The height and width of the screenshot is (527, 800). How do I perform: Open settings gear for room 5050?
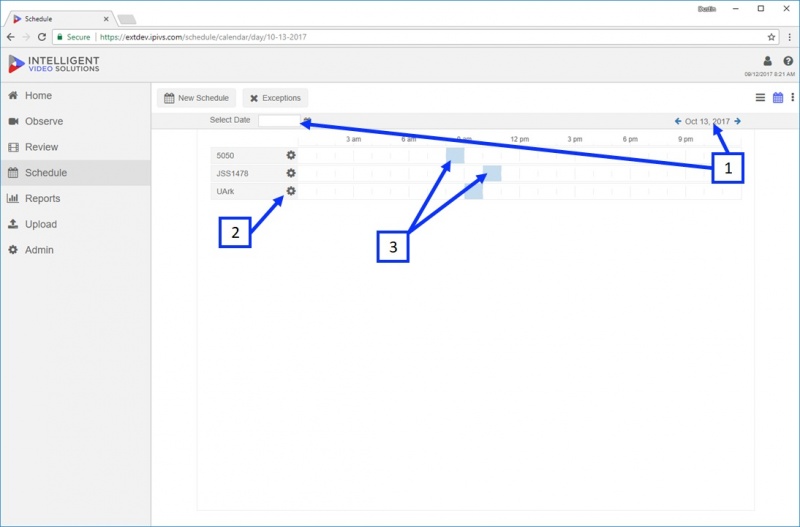click(x=291, y=155)
